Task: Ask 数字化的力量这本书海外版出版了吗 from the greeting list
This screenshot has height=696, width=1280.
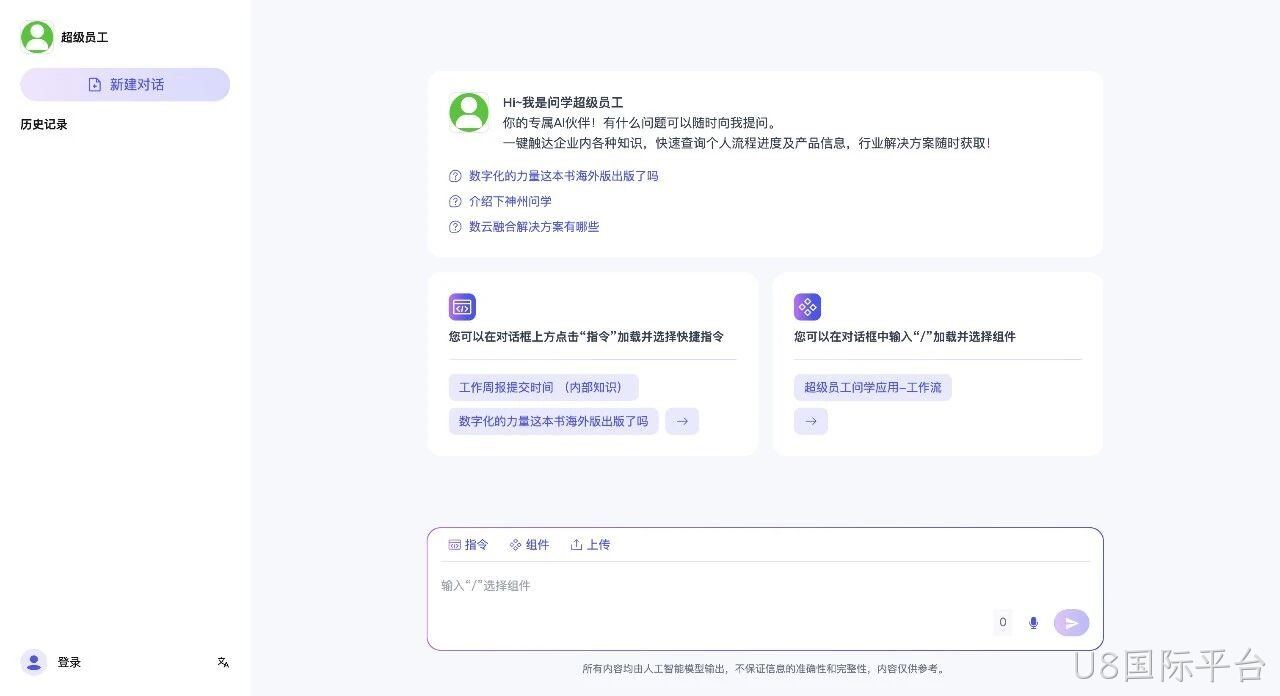Action: 564,176
